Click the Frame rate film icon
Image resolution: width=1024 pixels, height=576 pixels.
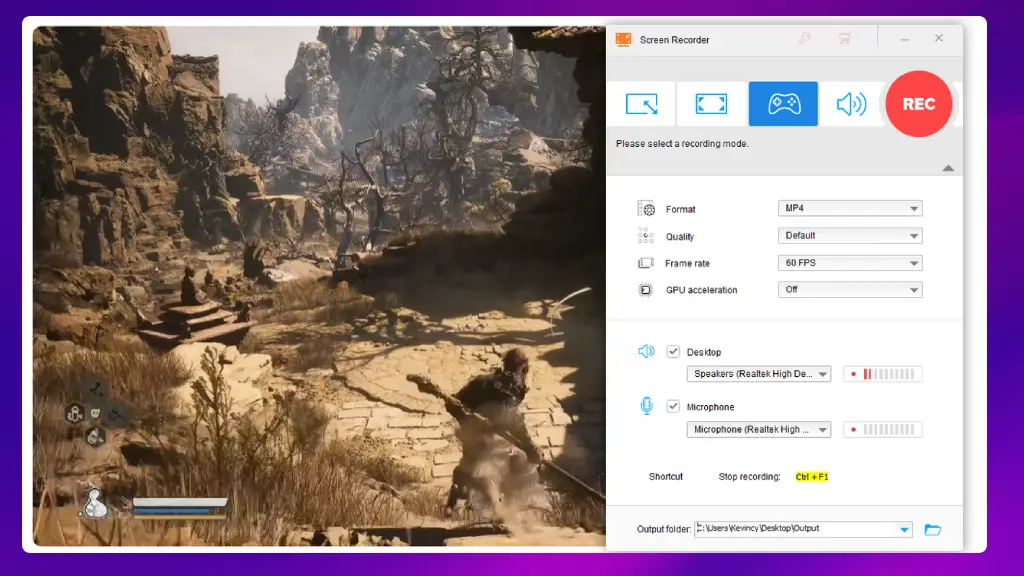tap(645, 263)
